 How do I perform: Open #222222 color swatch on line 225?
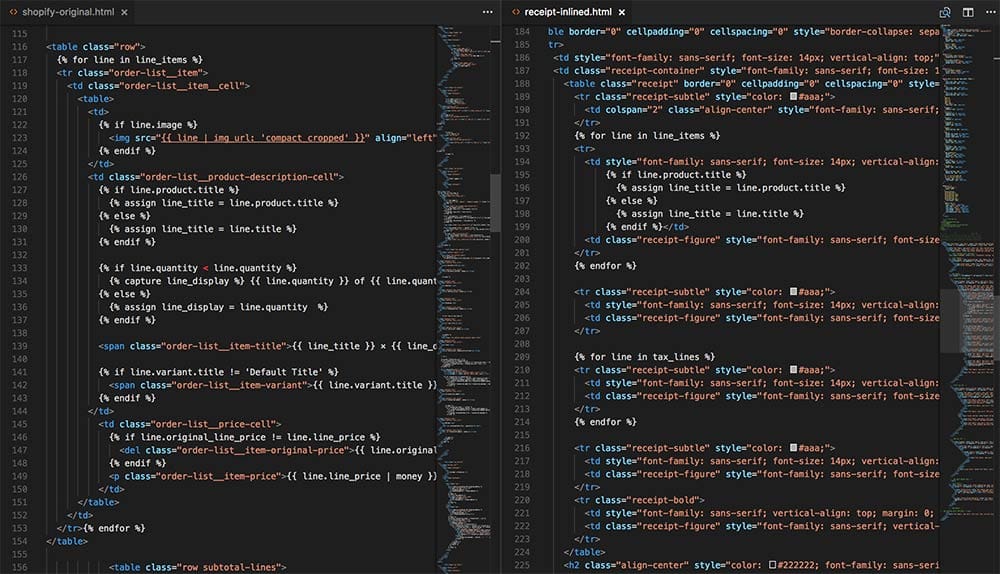[x=772, y=565]
